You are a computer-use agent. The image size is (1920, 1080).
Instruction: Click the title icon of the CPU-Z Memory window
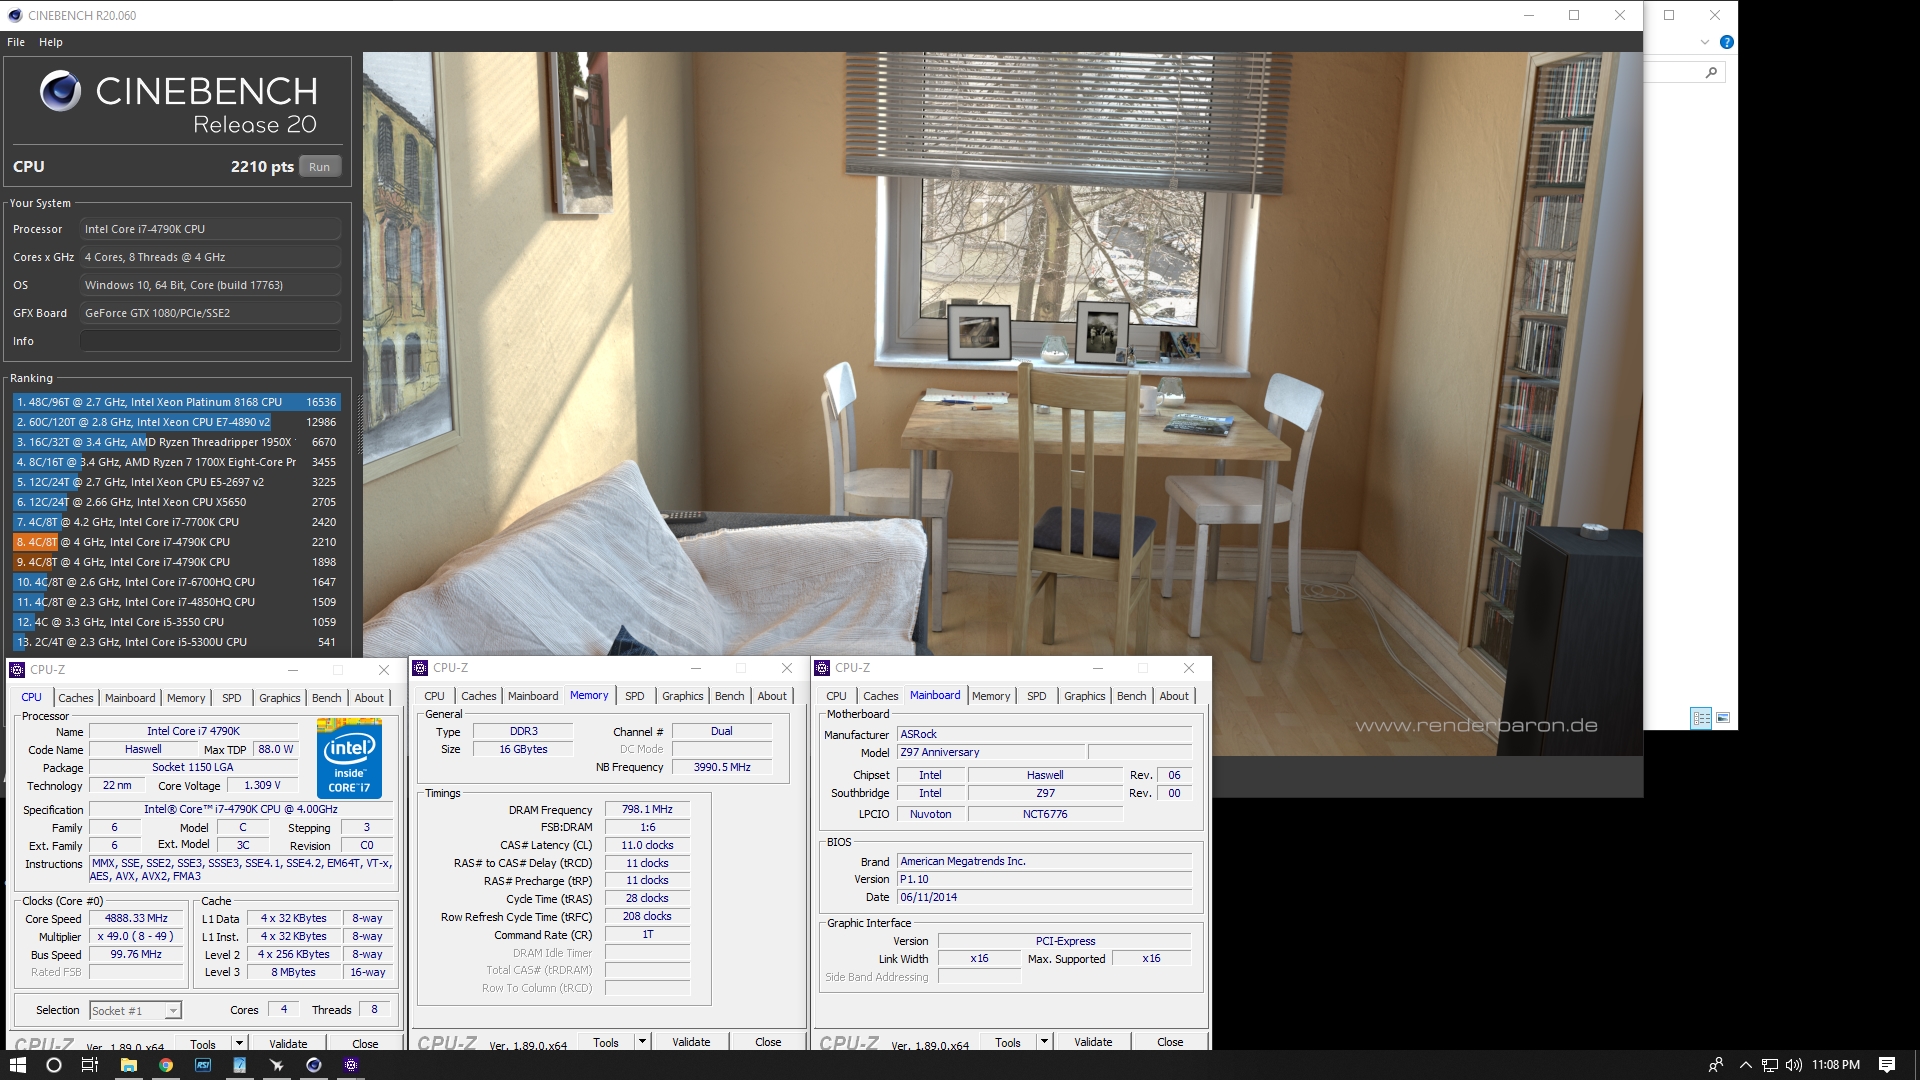pos(421,668)
